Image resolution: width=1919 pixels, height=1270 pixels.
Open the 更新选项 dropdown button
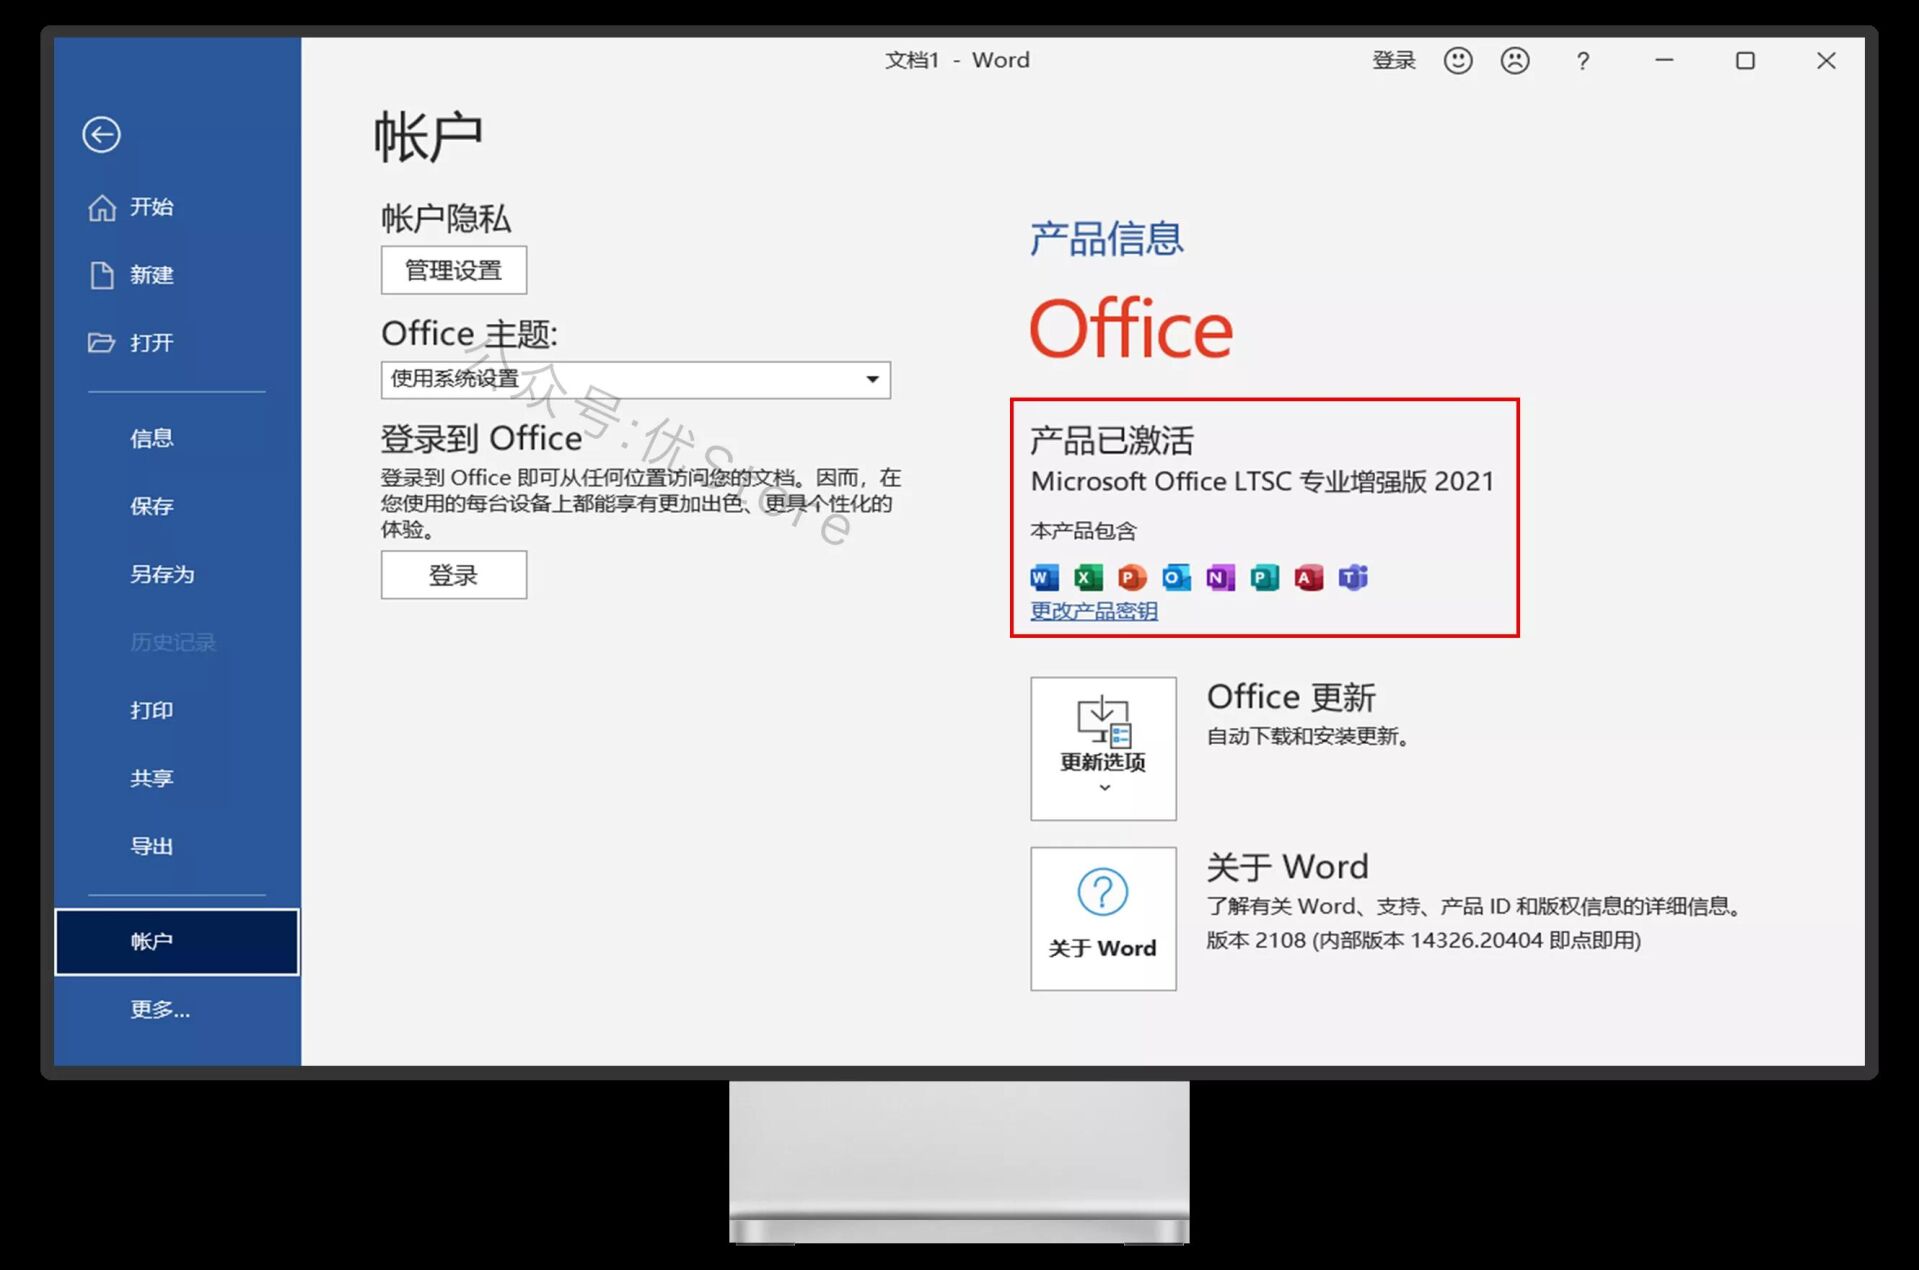click(x=1103, y=749)
